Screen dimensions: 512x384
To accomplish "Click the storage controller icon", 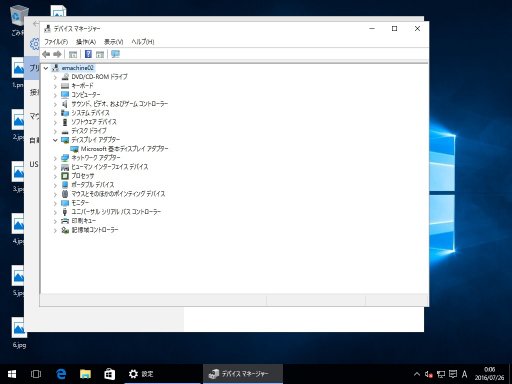I will point(65,230).
